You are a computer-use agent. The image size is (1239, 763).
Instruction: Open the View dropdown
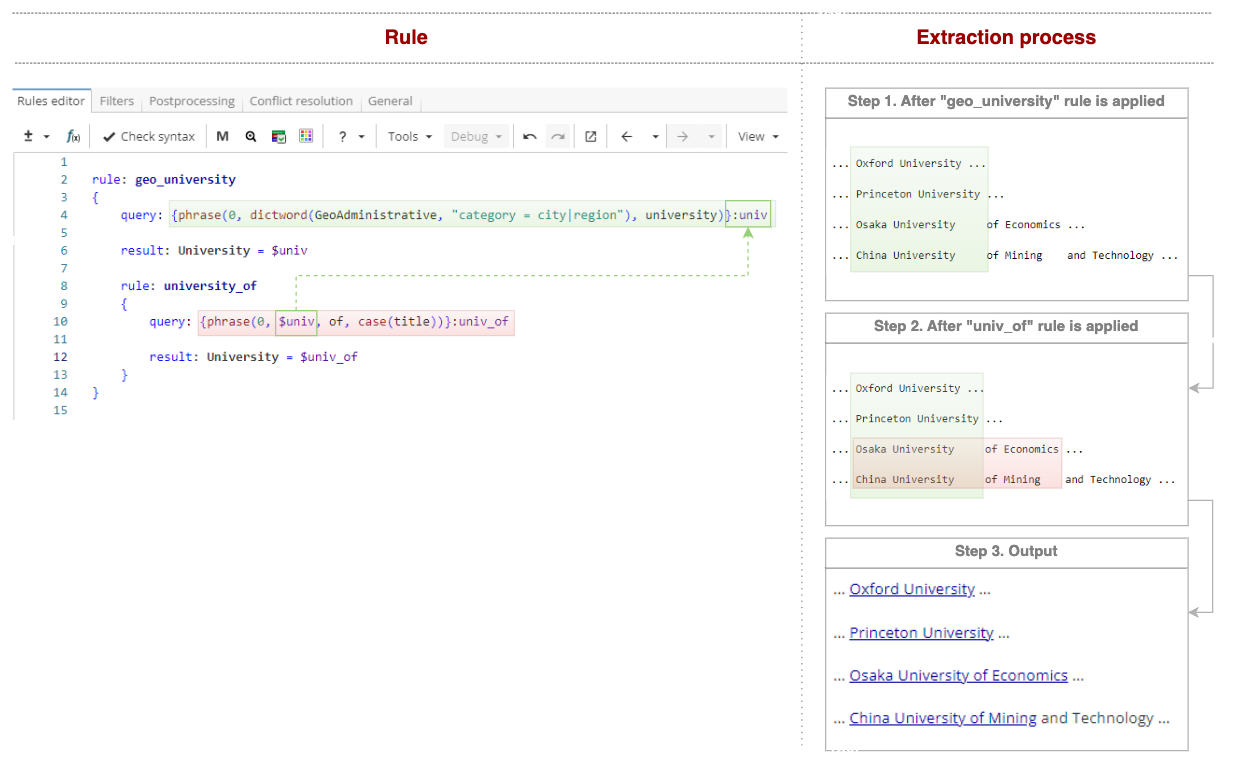click(x=757, y=136)
